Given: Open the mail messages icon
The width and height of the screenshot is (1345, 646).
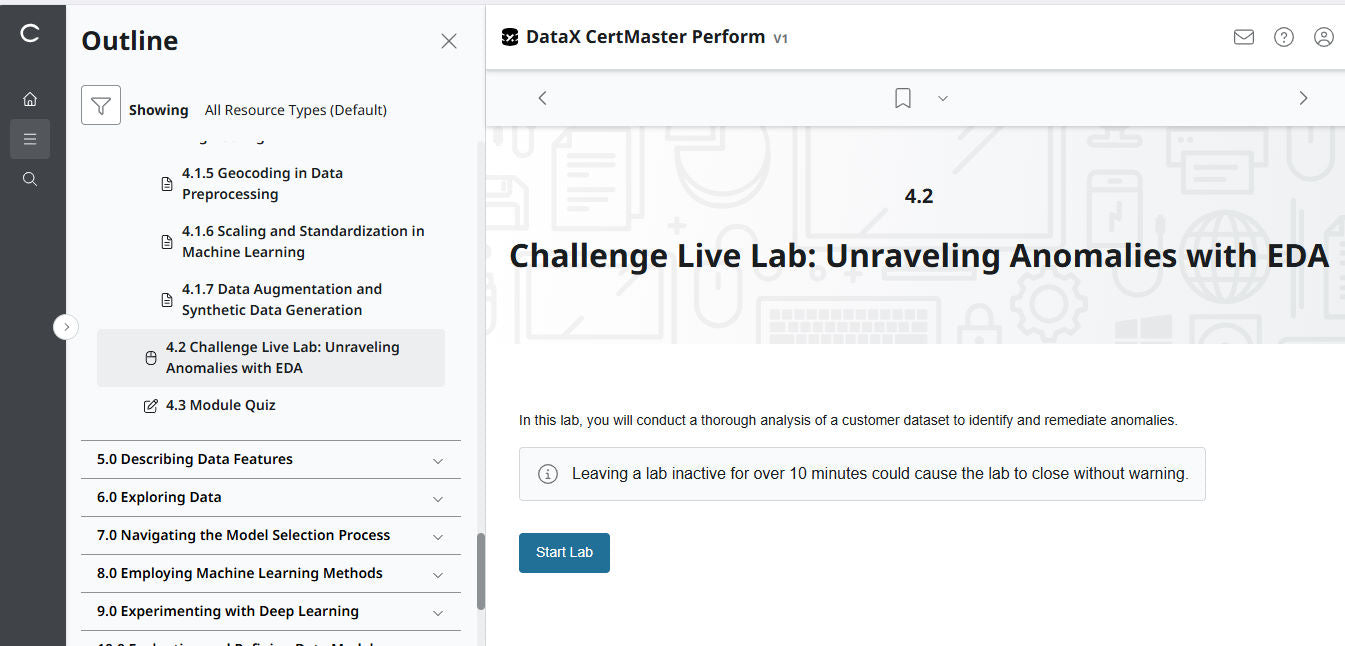Looking at the screenshot, I should click(x=1243, y=37).
